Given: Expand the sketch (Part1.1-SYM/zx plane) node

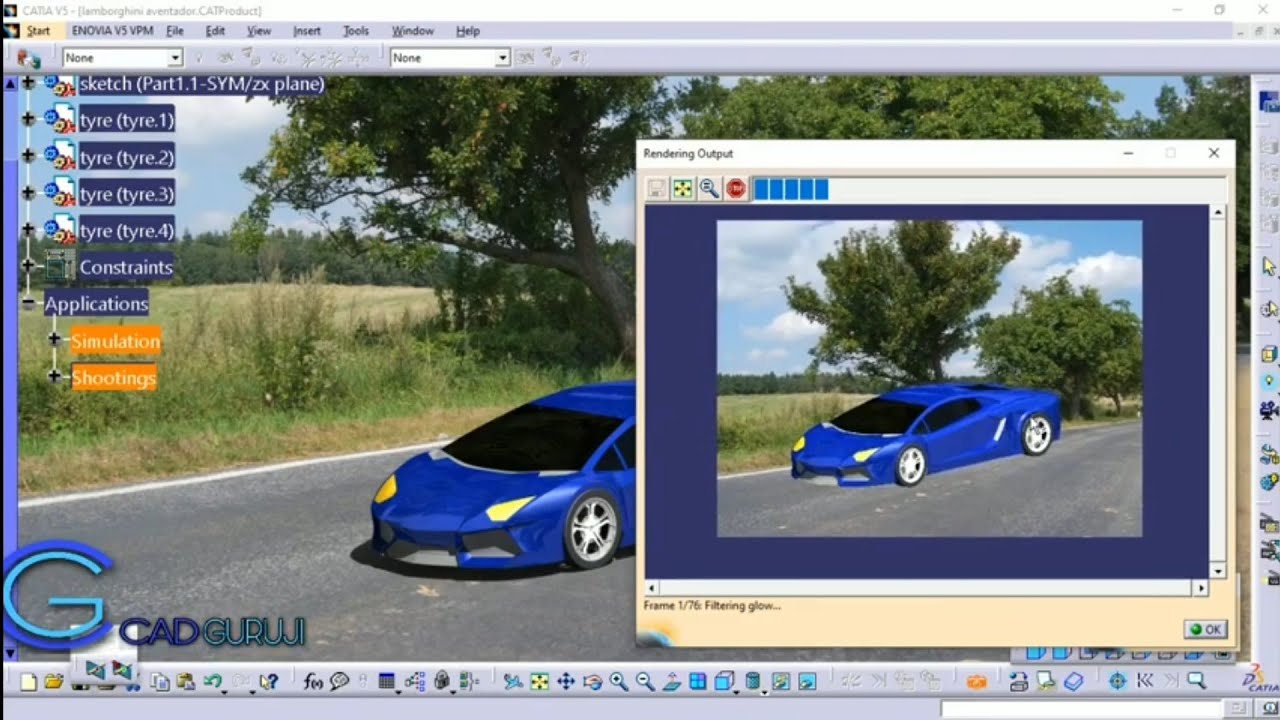Looking at the screenshot, I should pos(27,84).
